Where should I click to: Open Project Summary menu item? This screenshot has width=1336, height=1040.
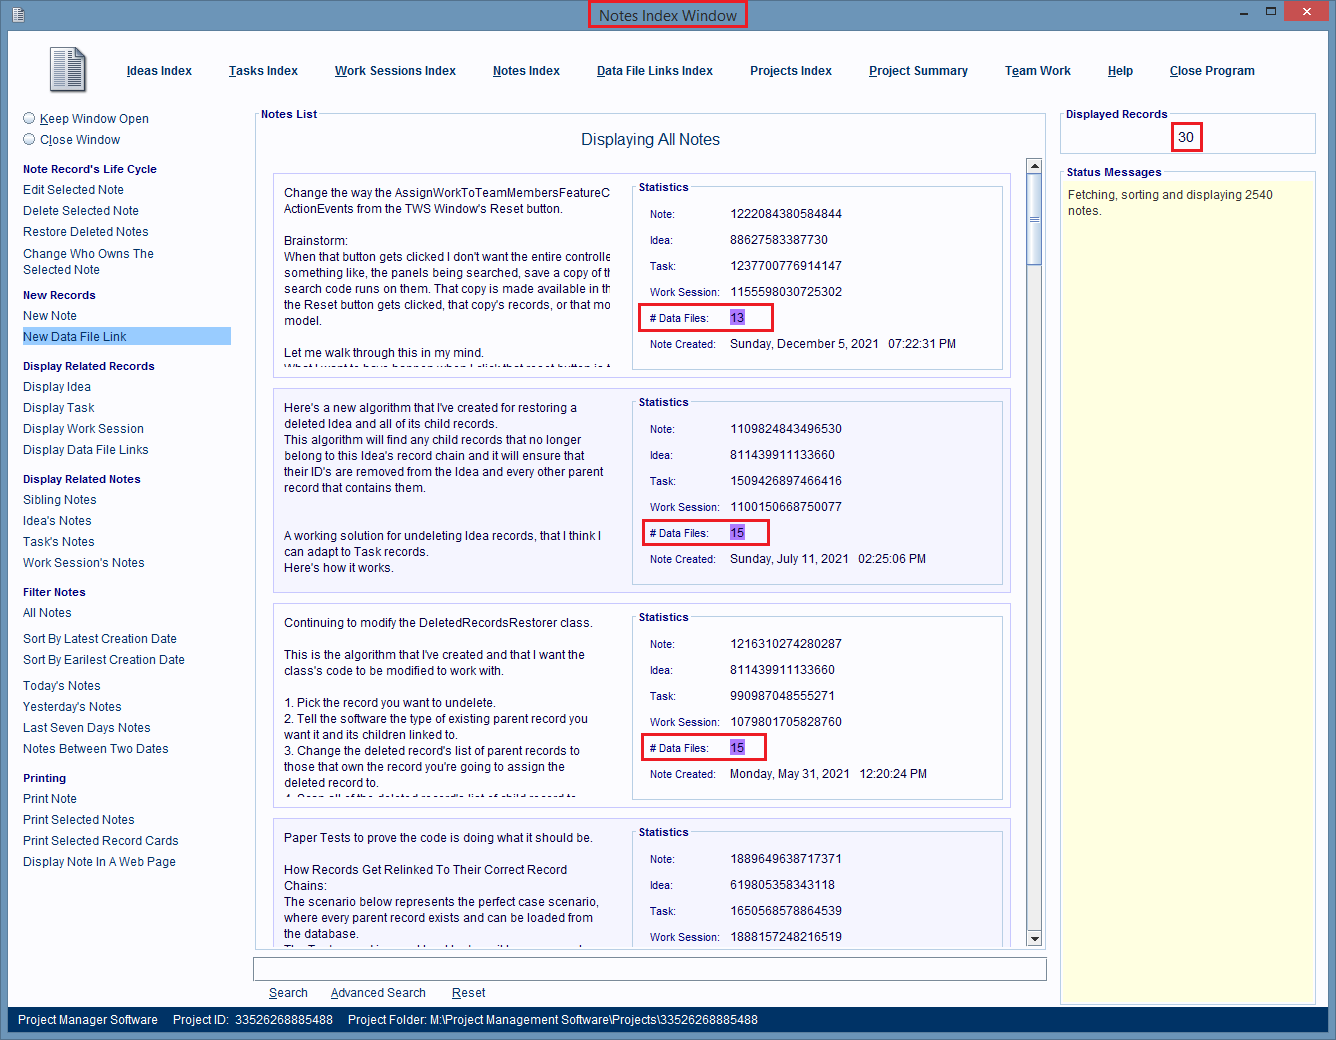point(918,71)
